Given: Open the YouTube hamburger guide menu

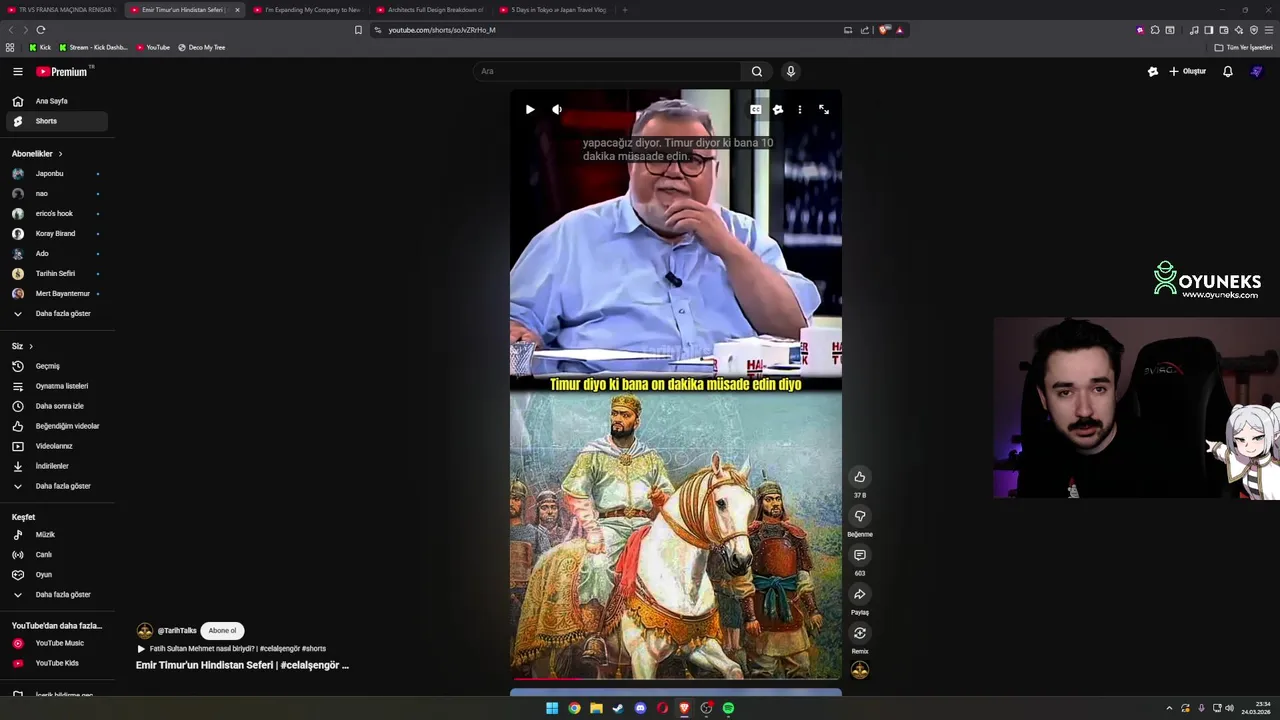Looking at the screenshot, I should point(17,71).
